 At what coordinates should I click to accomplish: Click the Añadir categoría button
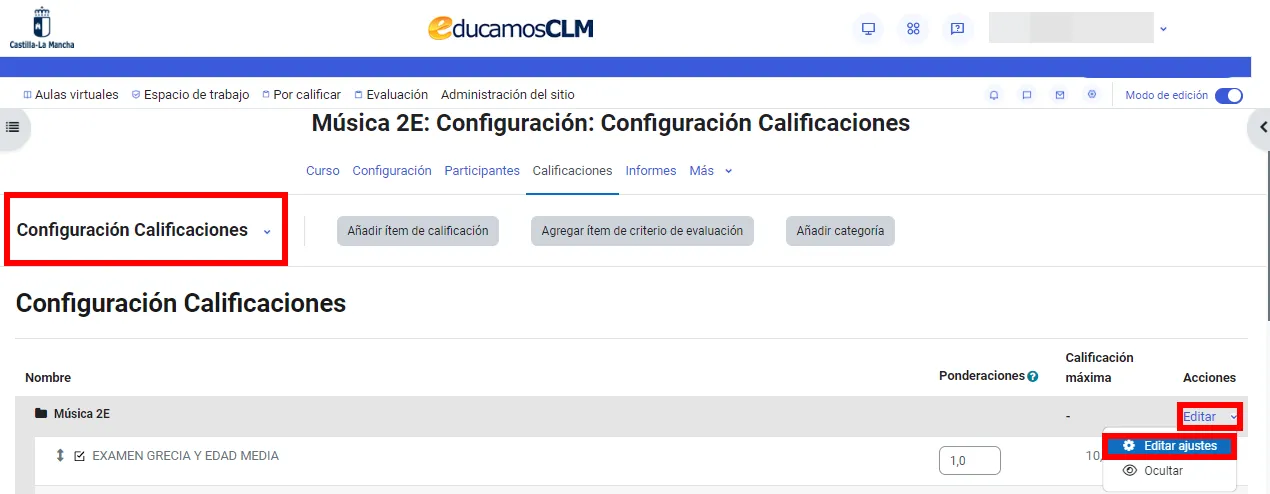(x=840, y=231)
